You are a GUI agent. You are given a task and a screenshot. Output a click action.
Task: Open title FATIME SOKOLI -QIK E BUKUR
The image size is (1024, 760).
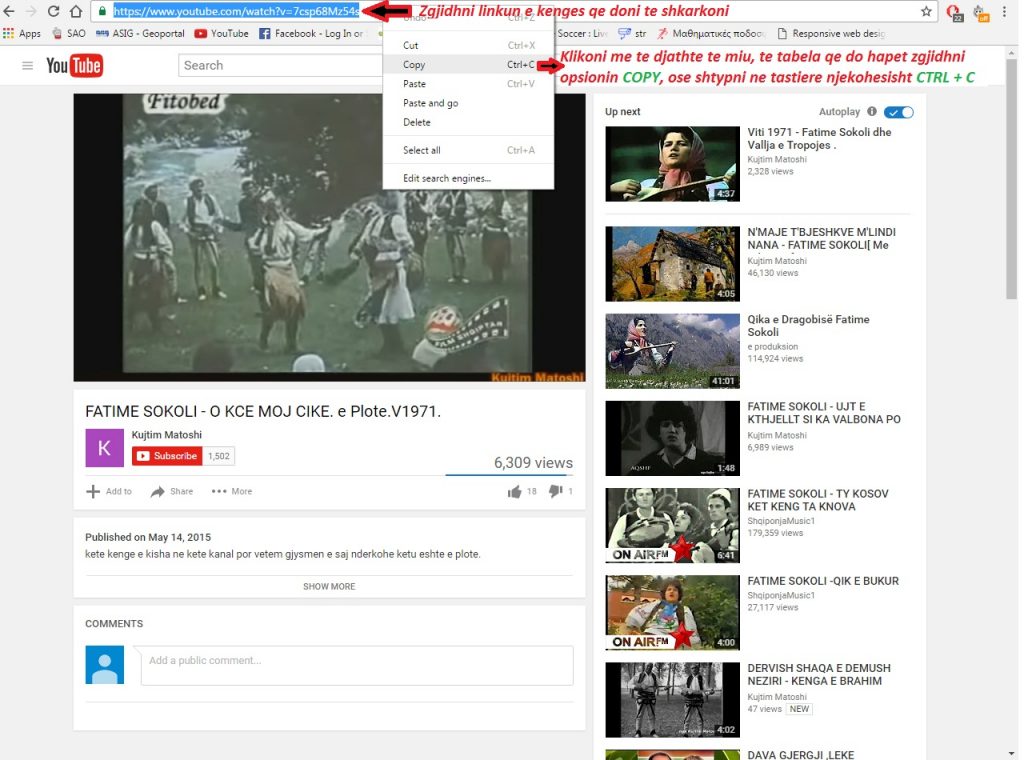(824, 581)
